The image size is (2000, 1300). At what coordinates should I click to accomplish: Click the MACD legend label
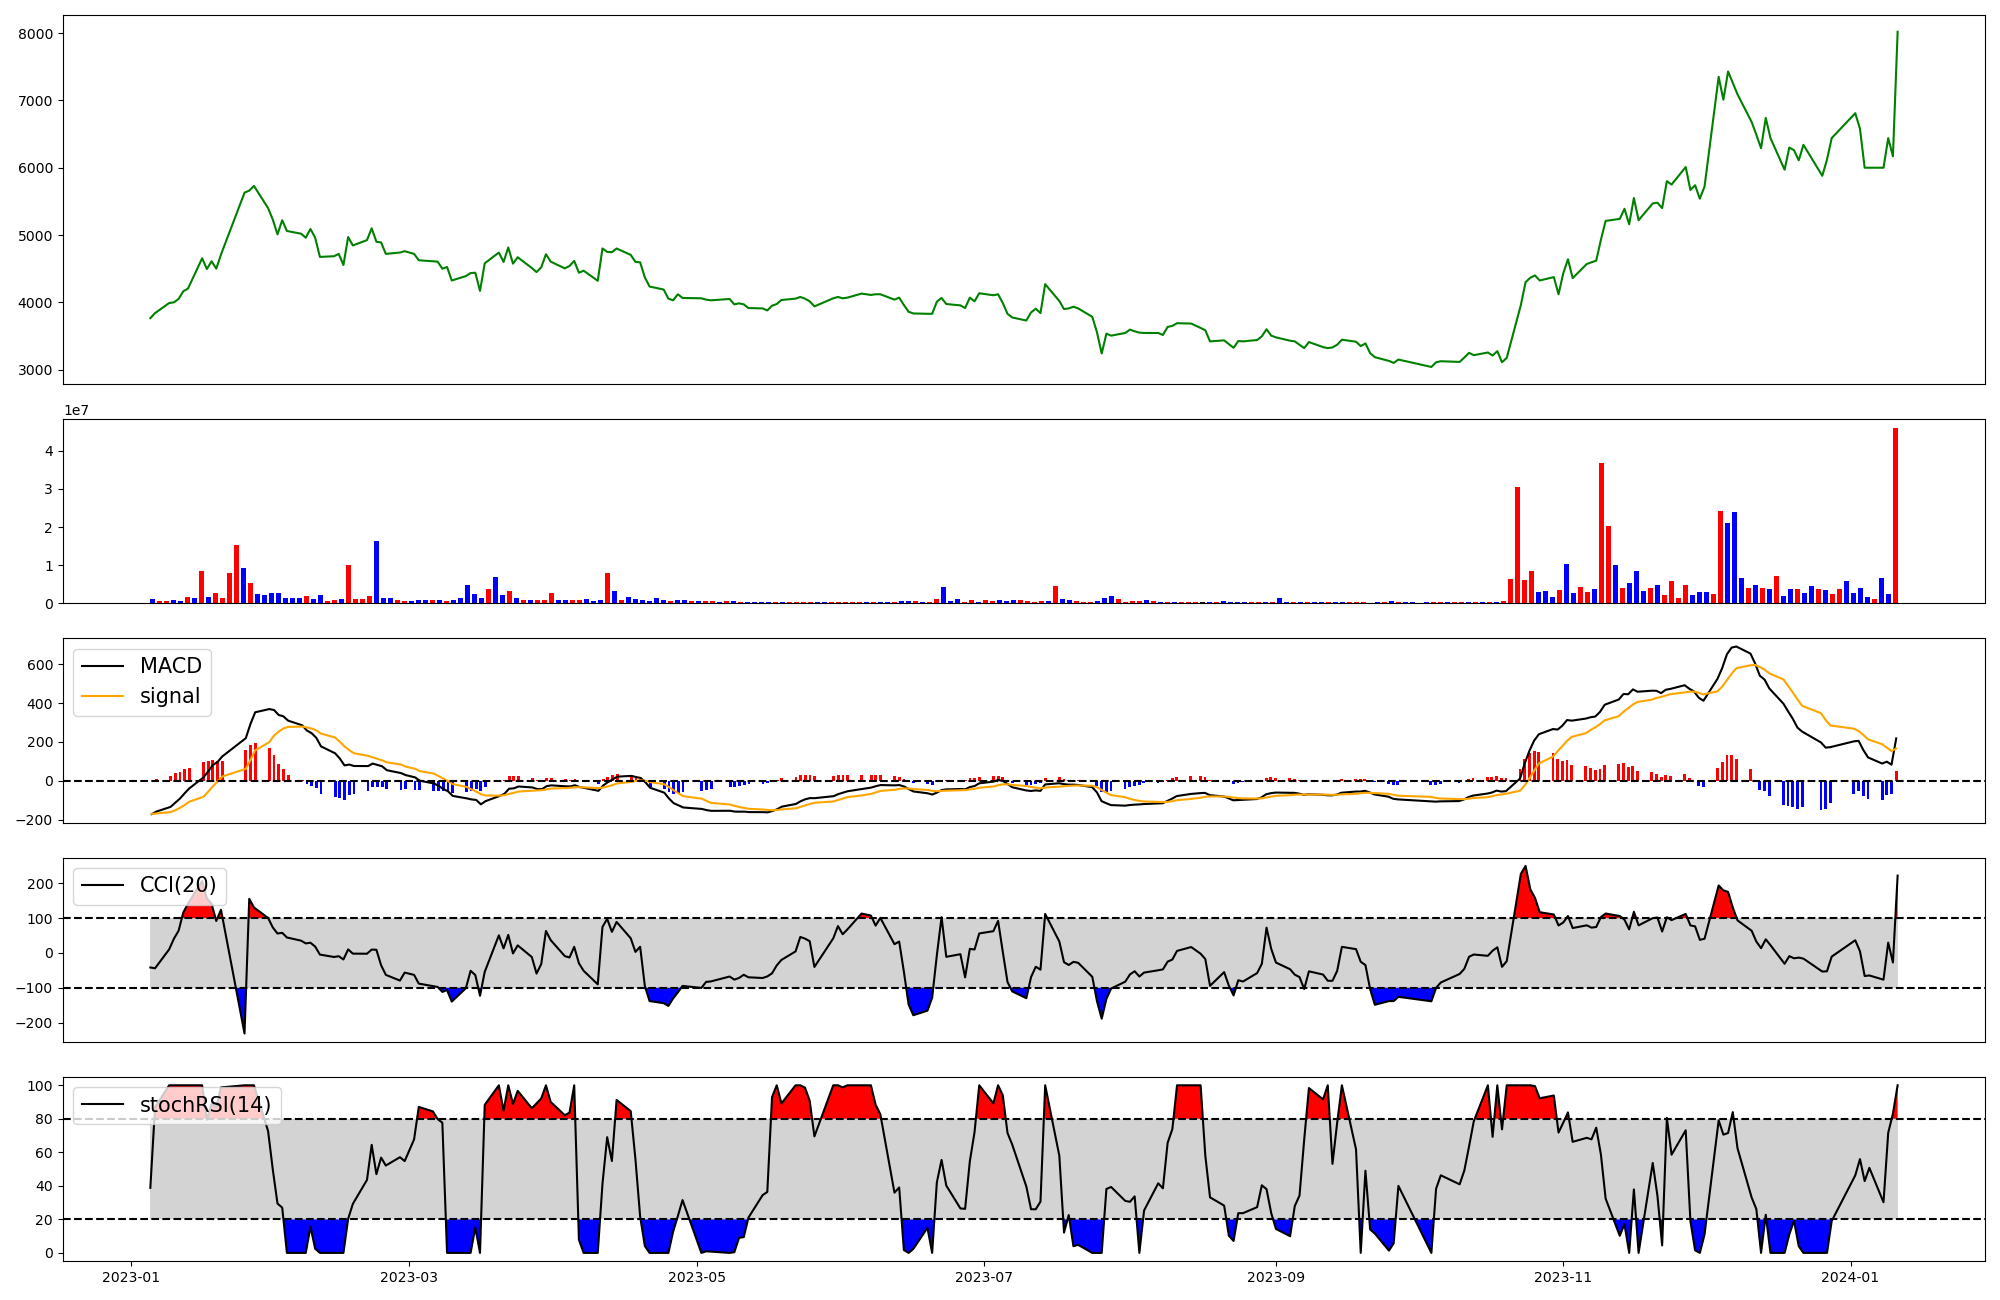(170, 666)
